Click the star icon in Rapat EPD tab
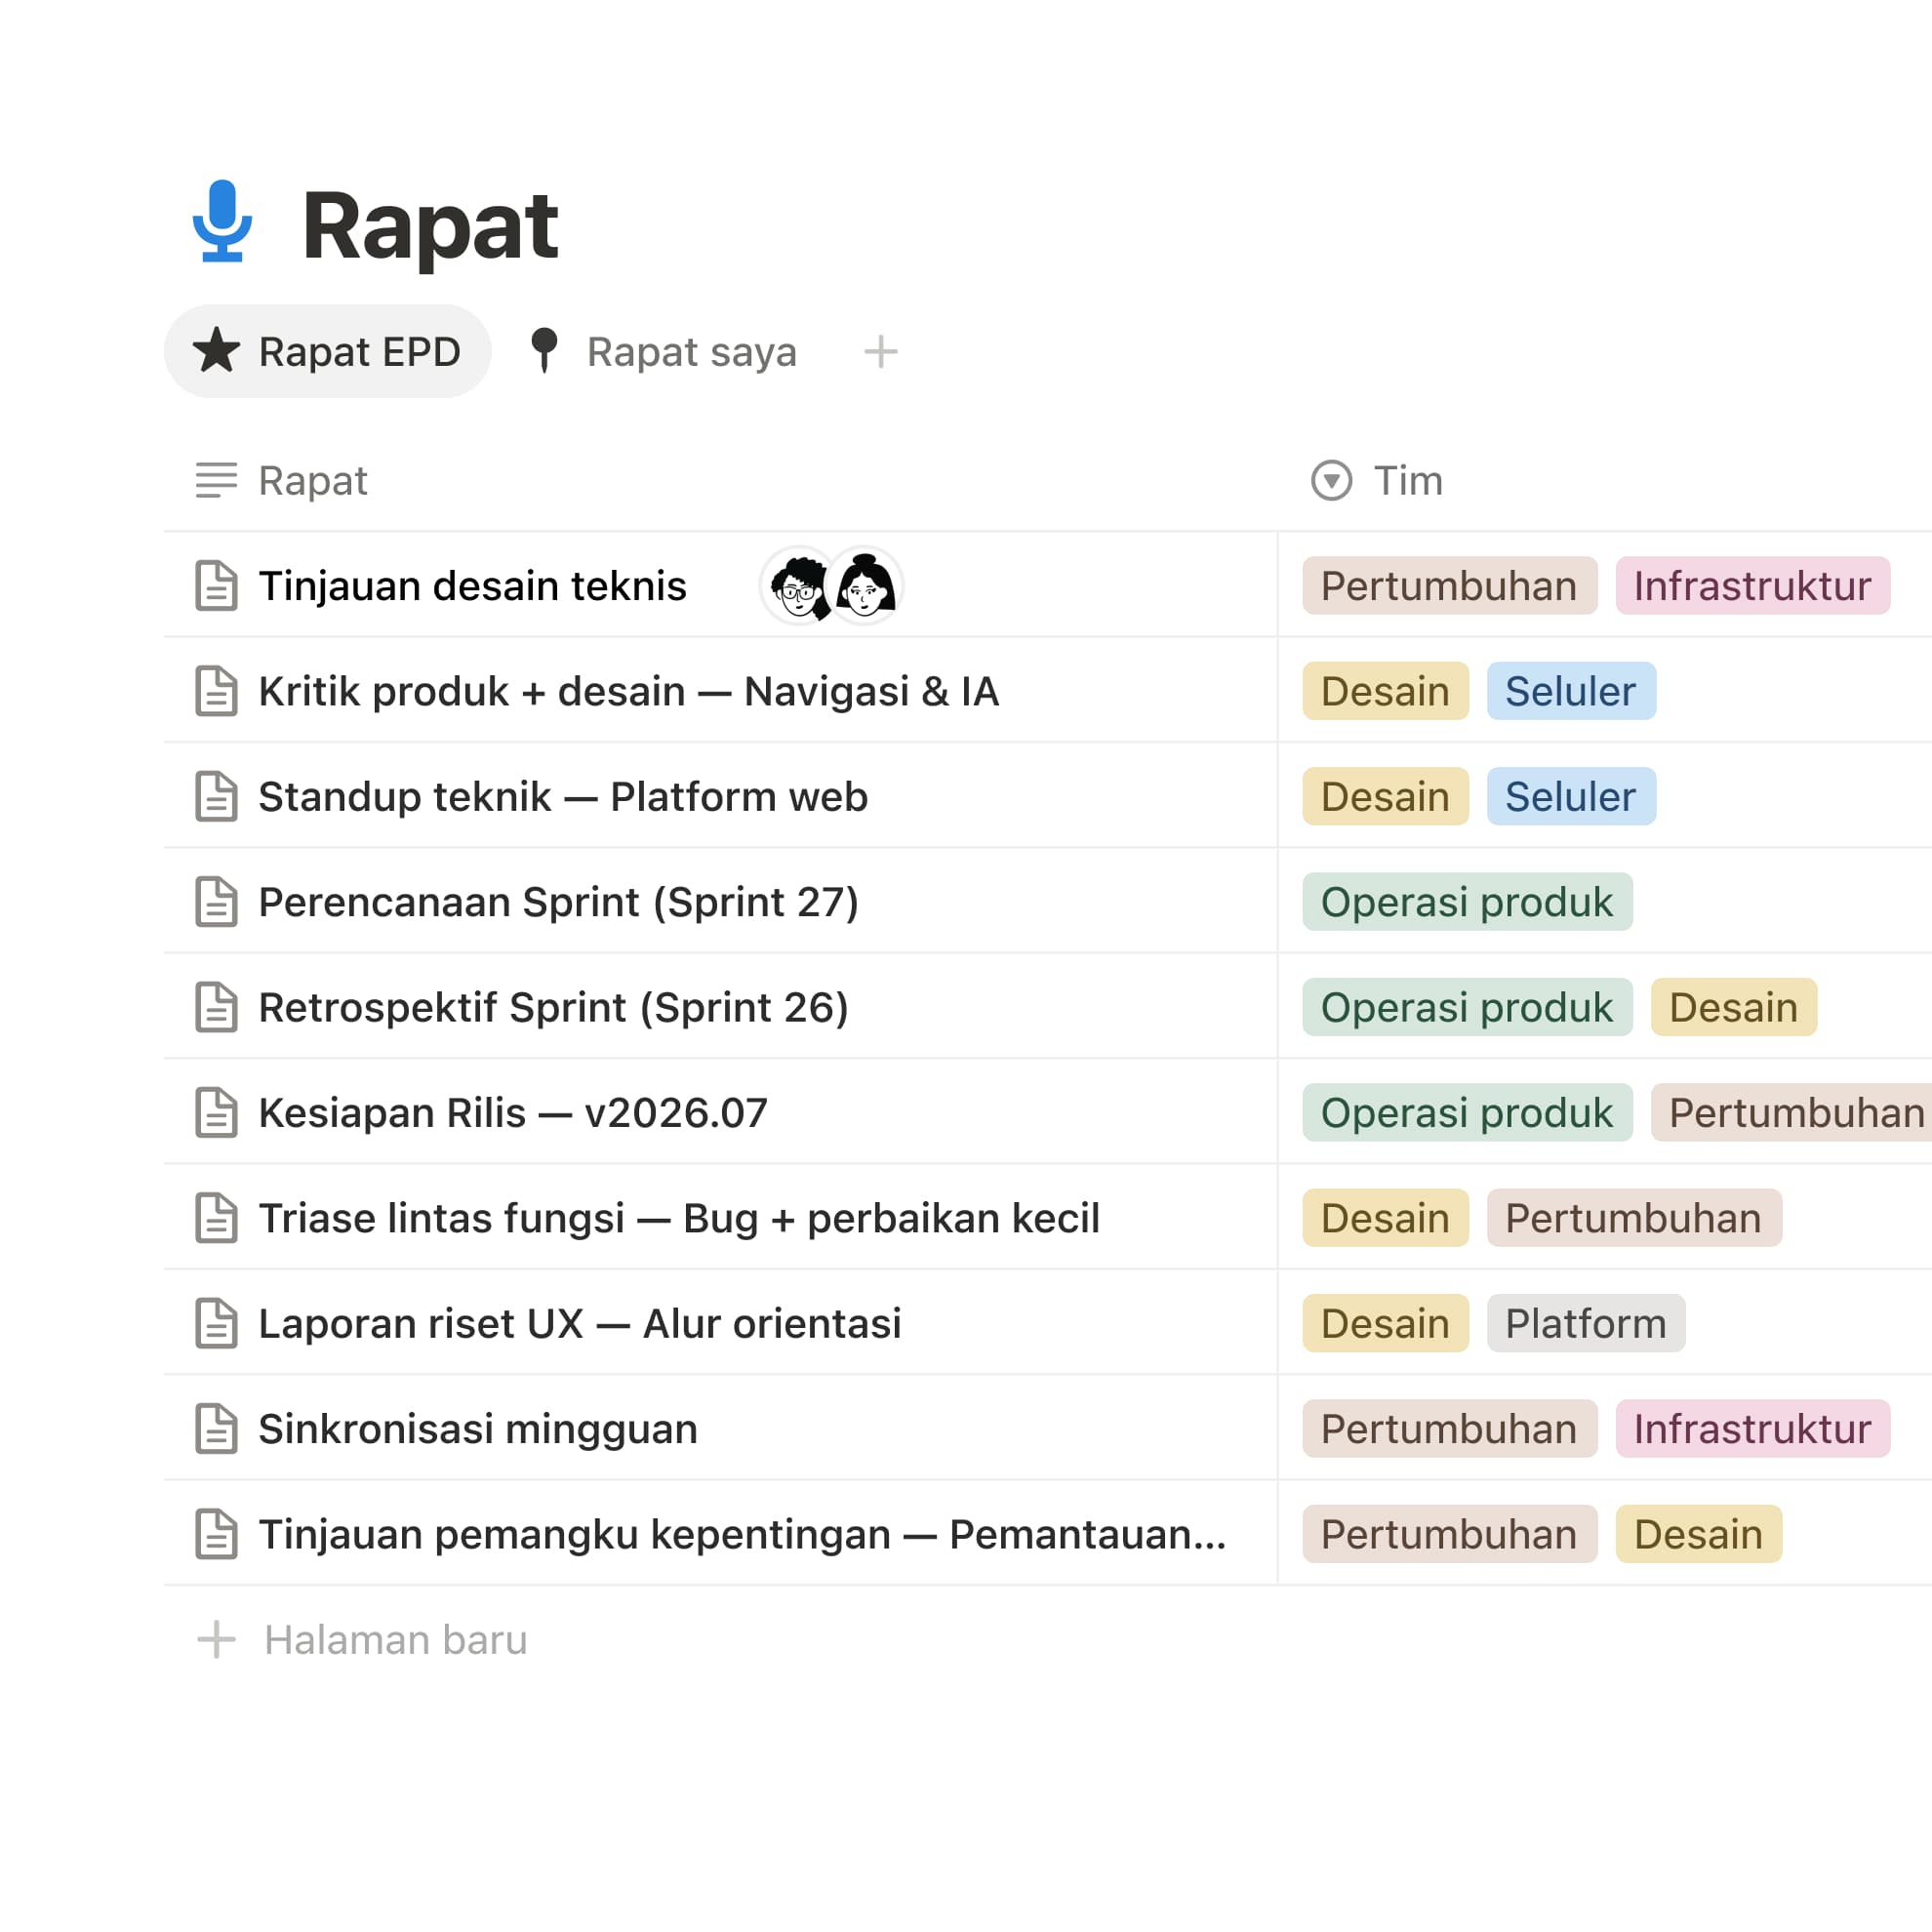This screenshot has width=1932, height=1932. [x=216, y=351]
